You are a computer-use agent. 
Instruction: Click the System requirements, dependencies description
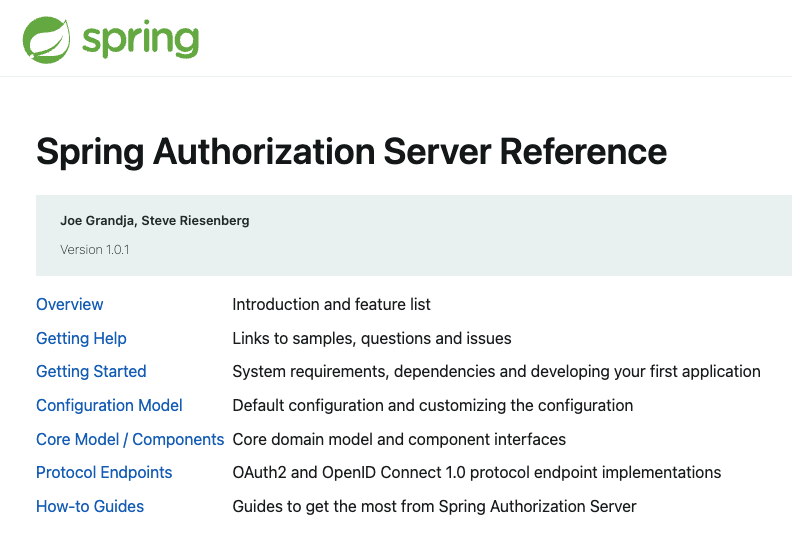click(x=497, y=371)
